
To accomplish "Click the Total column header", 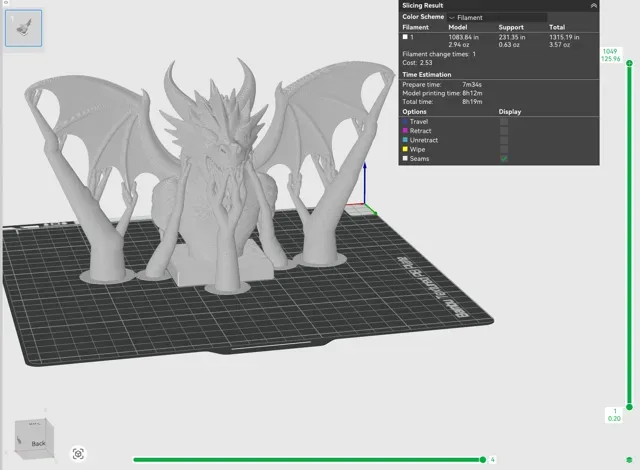I will point(557,27).
